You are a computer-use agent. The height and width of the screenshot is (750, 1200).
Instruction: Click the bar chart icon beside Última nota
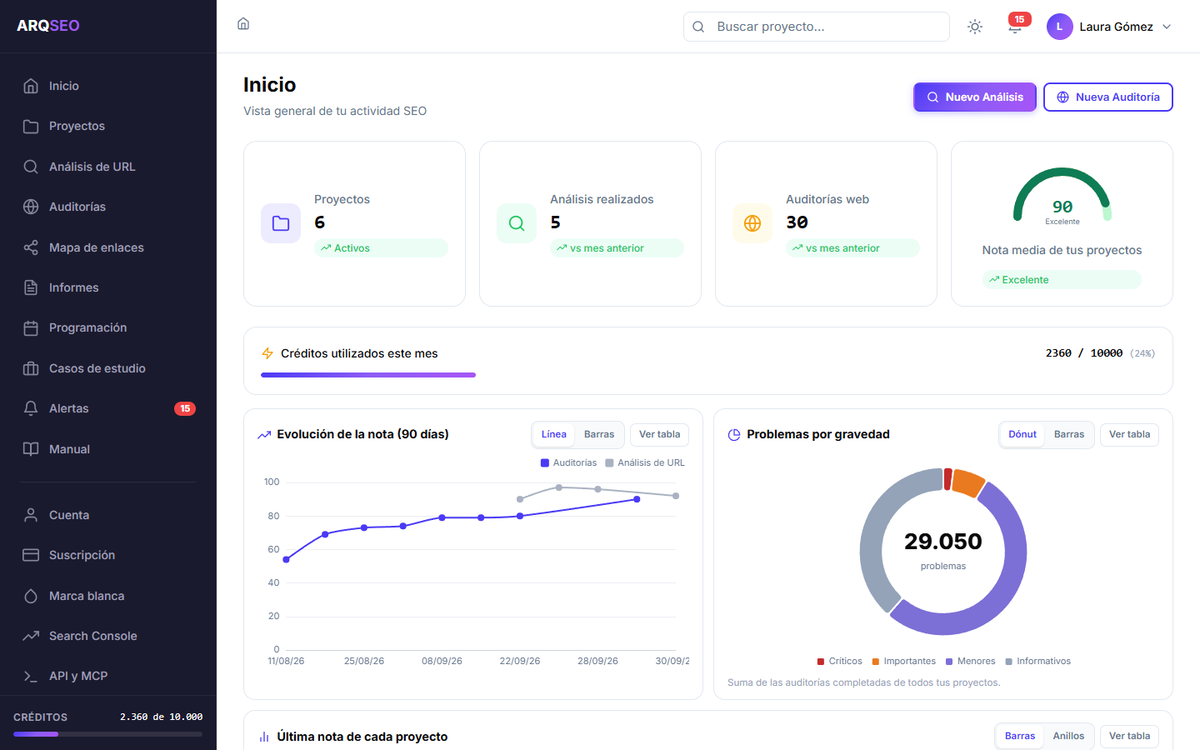click(264, 737)
